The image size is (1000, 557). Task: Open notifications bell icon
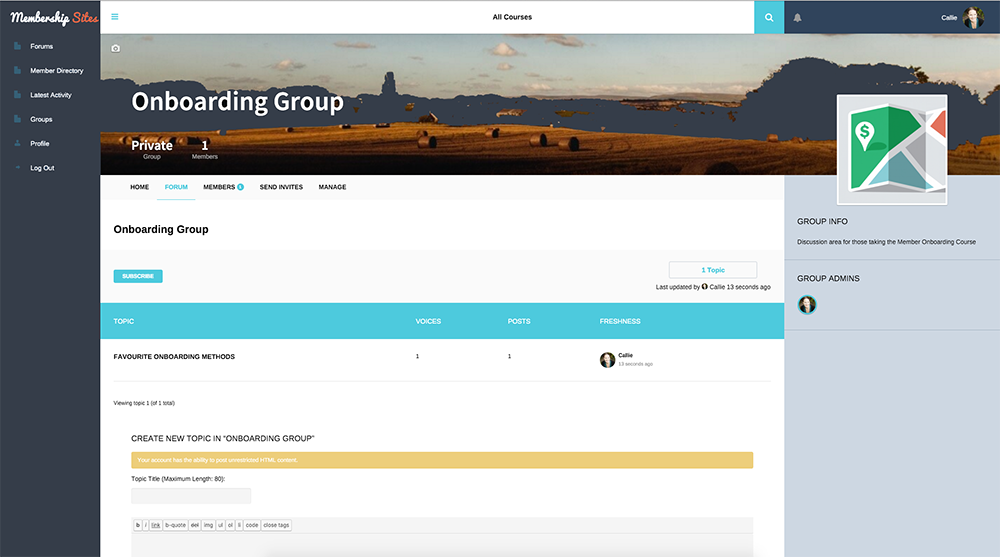(797, 18)
